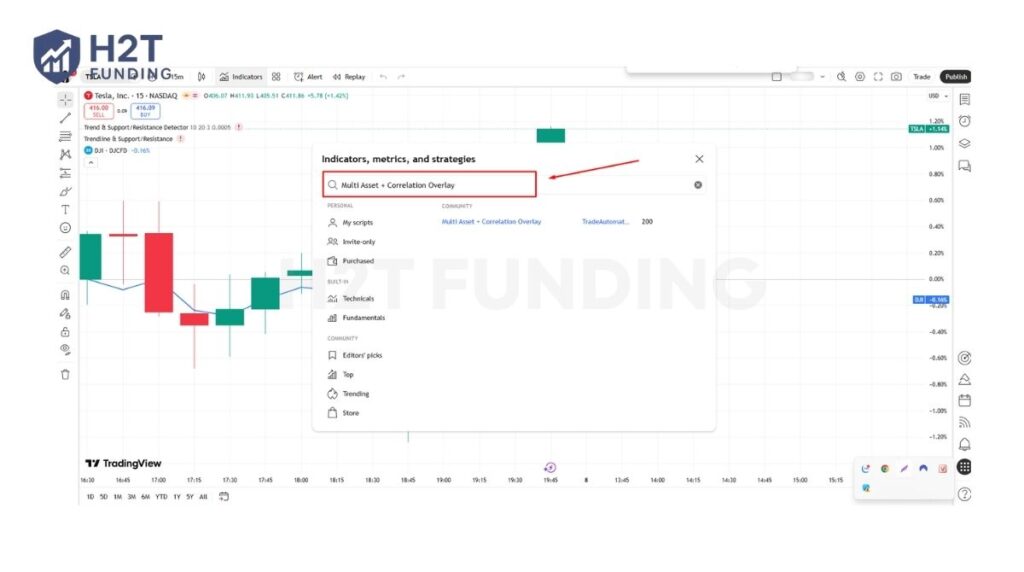Open the Indicators toolbar button
Screen dimensions: 1024x572
(241, 76)
